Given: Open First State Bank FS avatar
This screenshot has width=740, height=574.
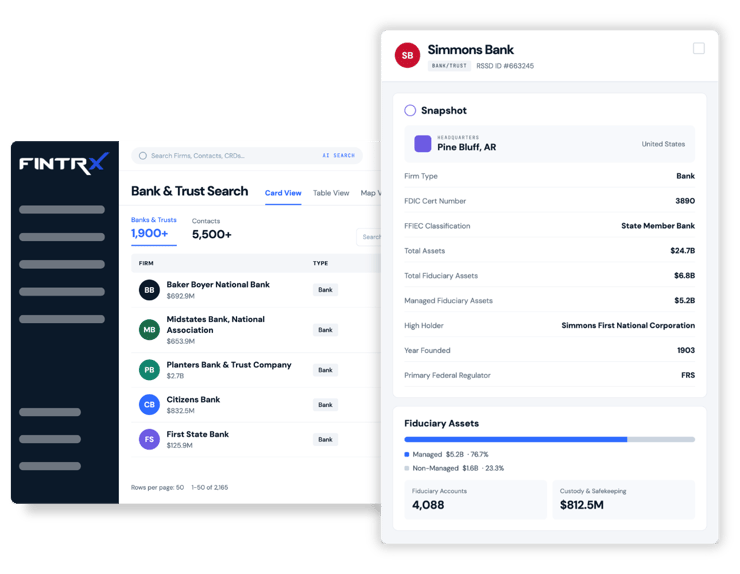Looking at the screenshot, I should click(149, 439).
